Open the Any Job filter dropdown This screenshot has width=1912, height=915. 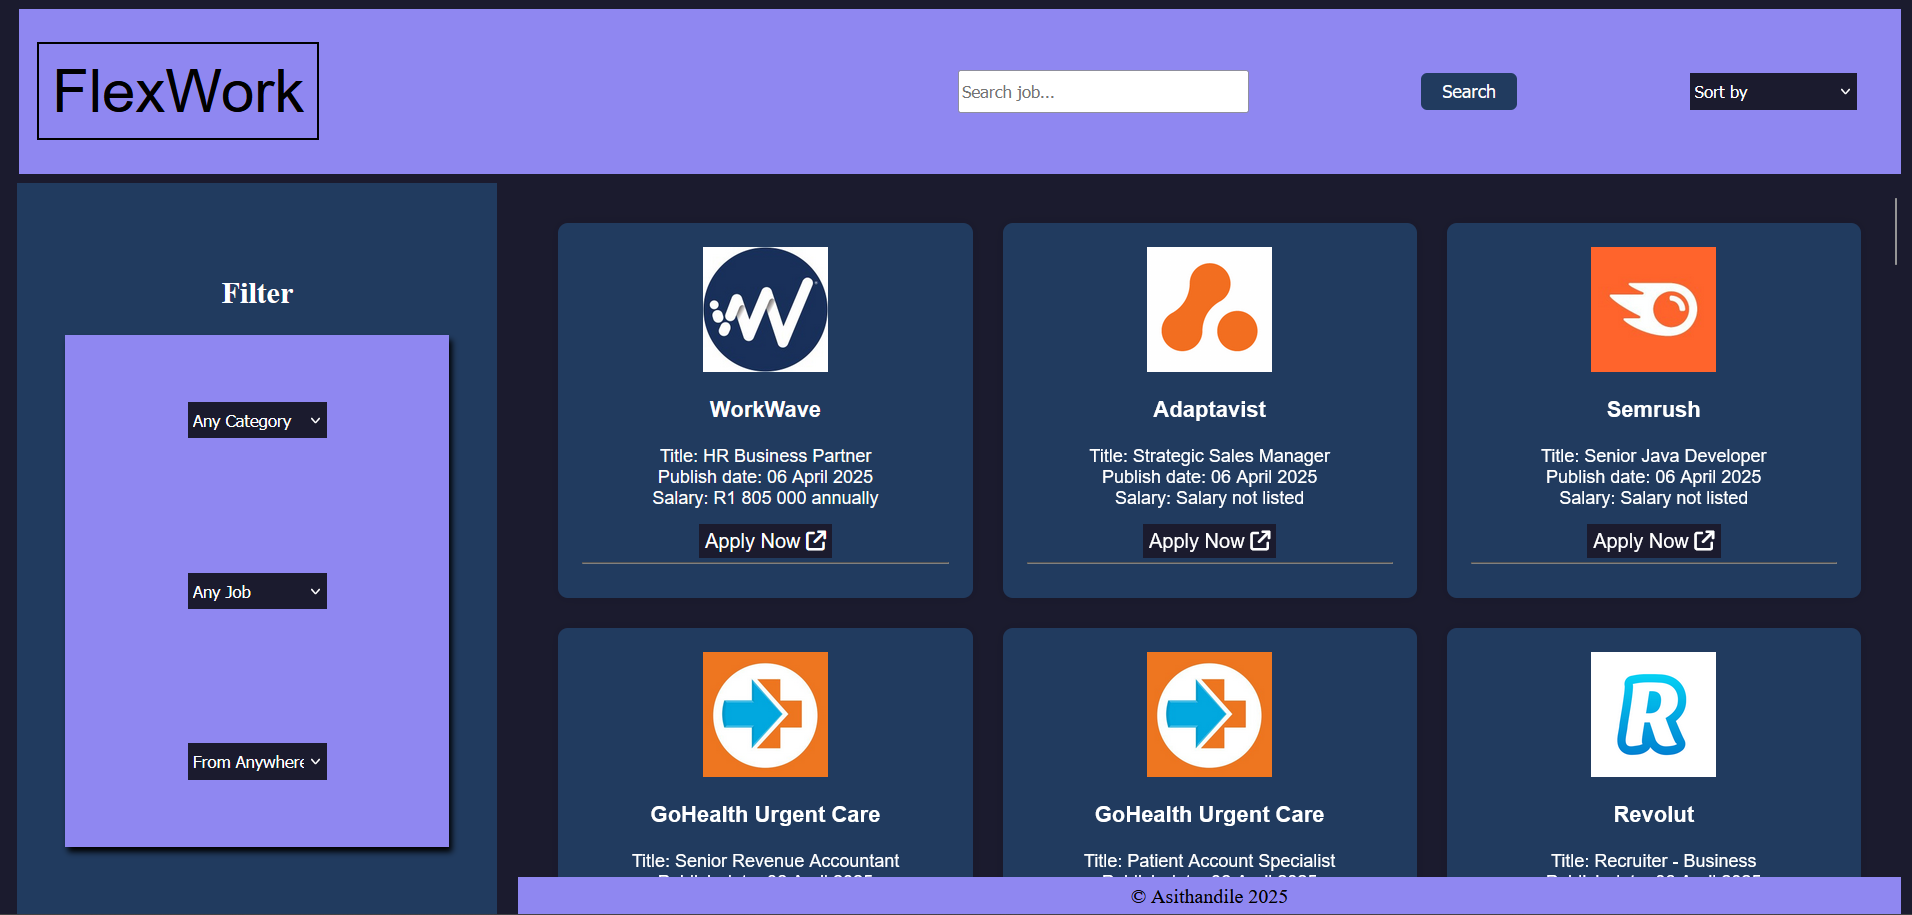coord(257,592)
